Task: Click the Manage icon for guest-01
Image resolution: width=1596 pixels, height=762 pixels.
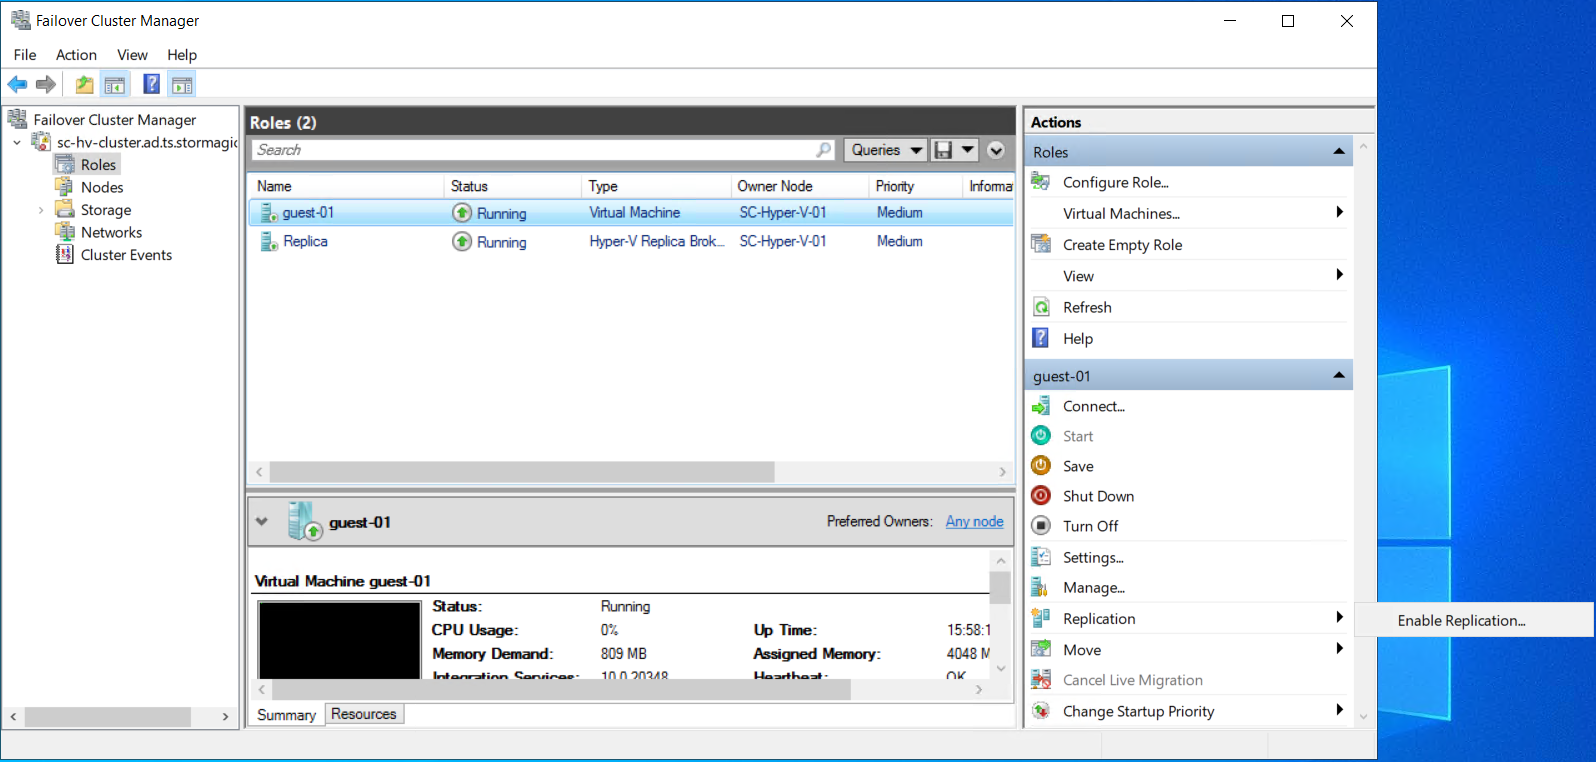Action: point(1041,587)
